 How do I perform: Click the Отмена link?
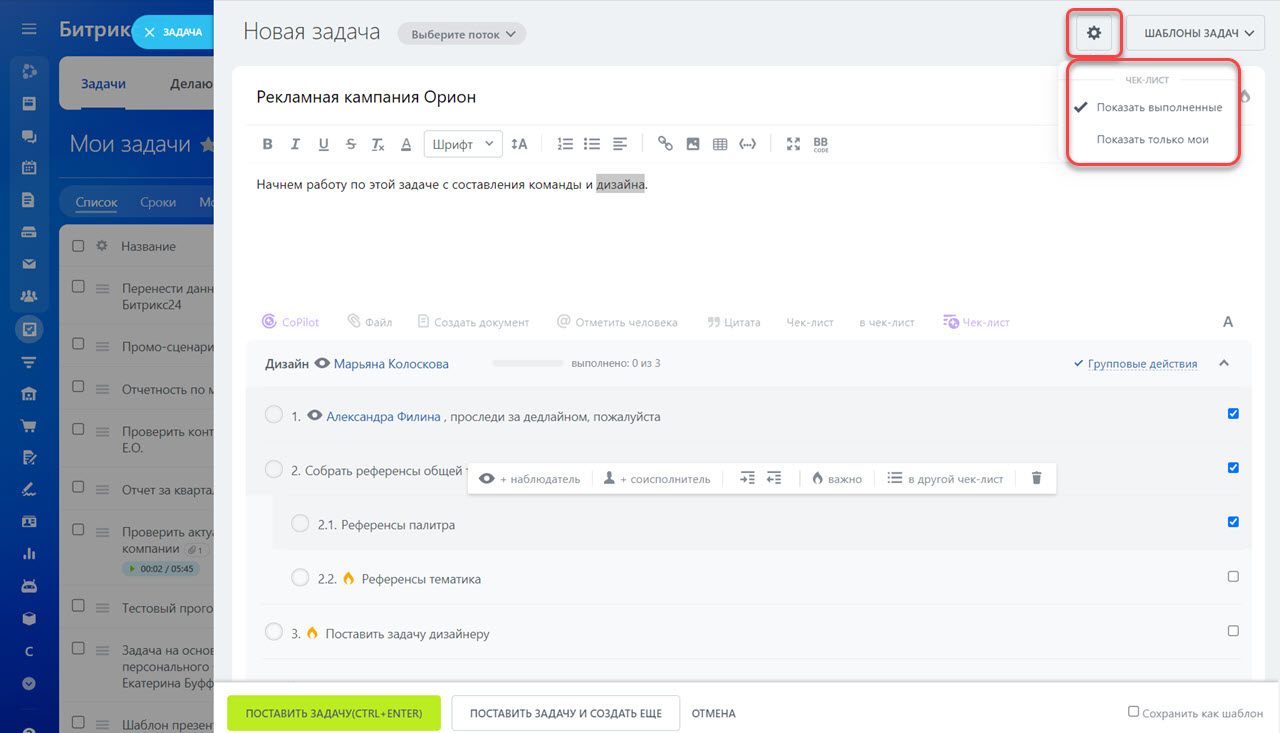pyautogui.click(x=713, y=713)
